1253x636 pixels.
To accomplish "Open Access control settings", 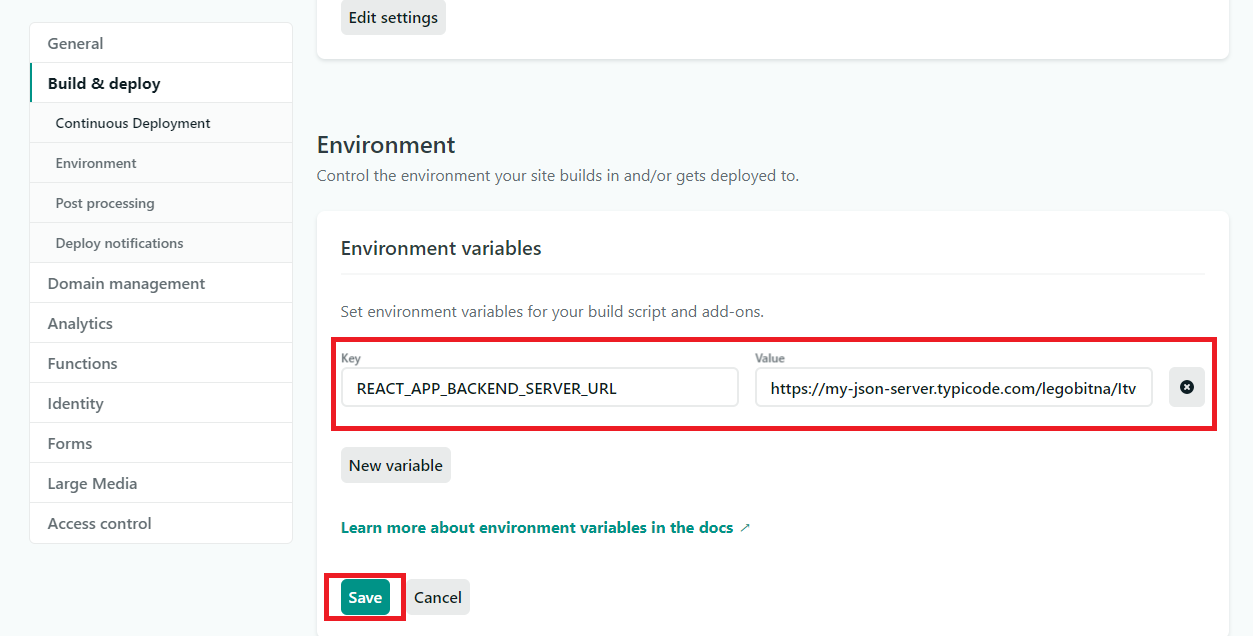I will pos(99,524).
